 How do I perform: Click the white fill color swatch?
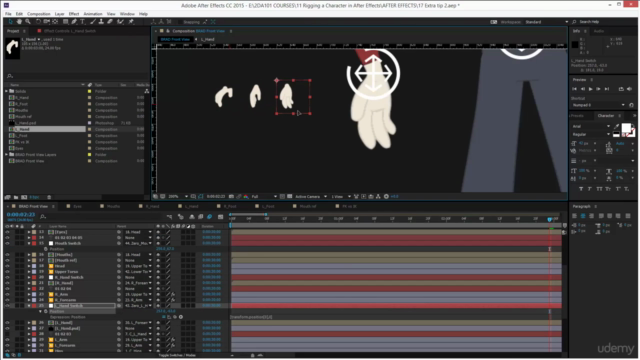point(626,128)
